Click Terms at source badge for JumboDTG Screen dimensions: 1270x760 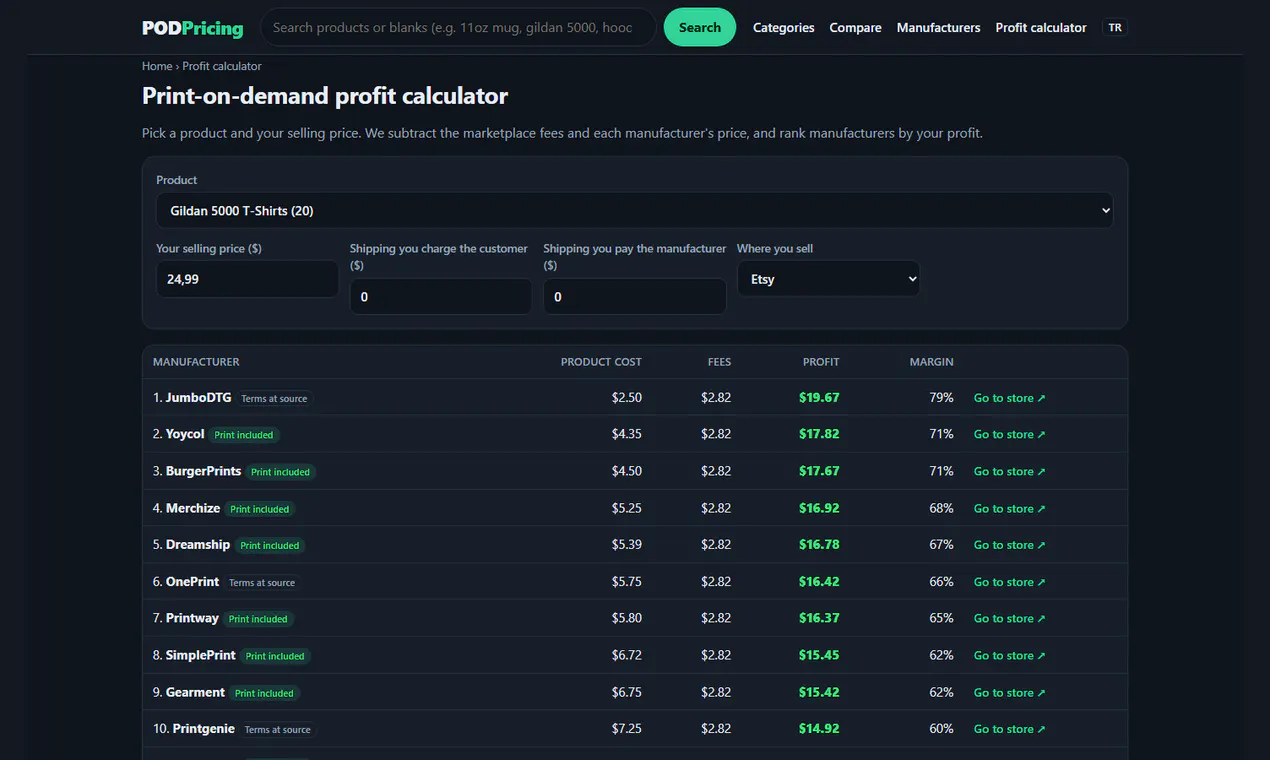click(x=274, y=398)
